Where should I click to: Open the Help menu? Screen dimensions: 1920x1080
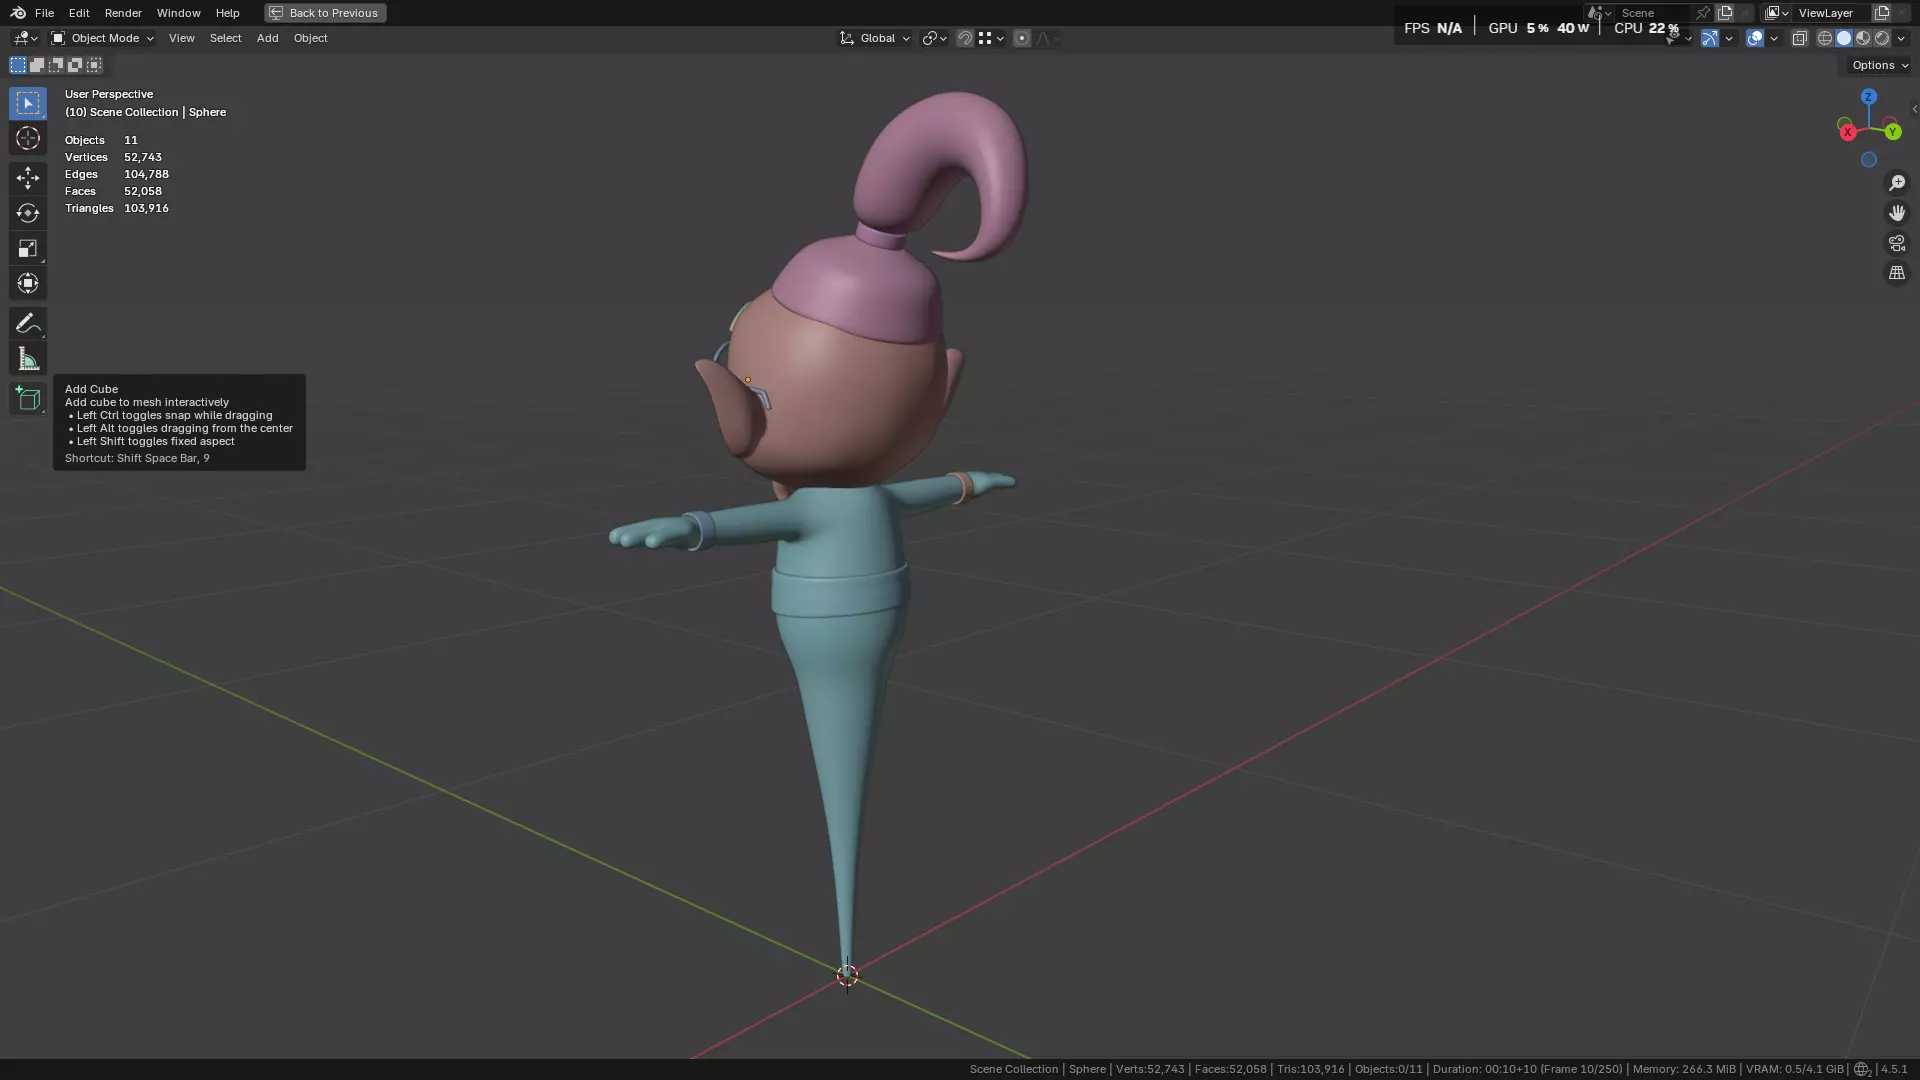tap(227, 13)
